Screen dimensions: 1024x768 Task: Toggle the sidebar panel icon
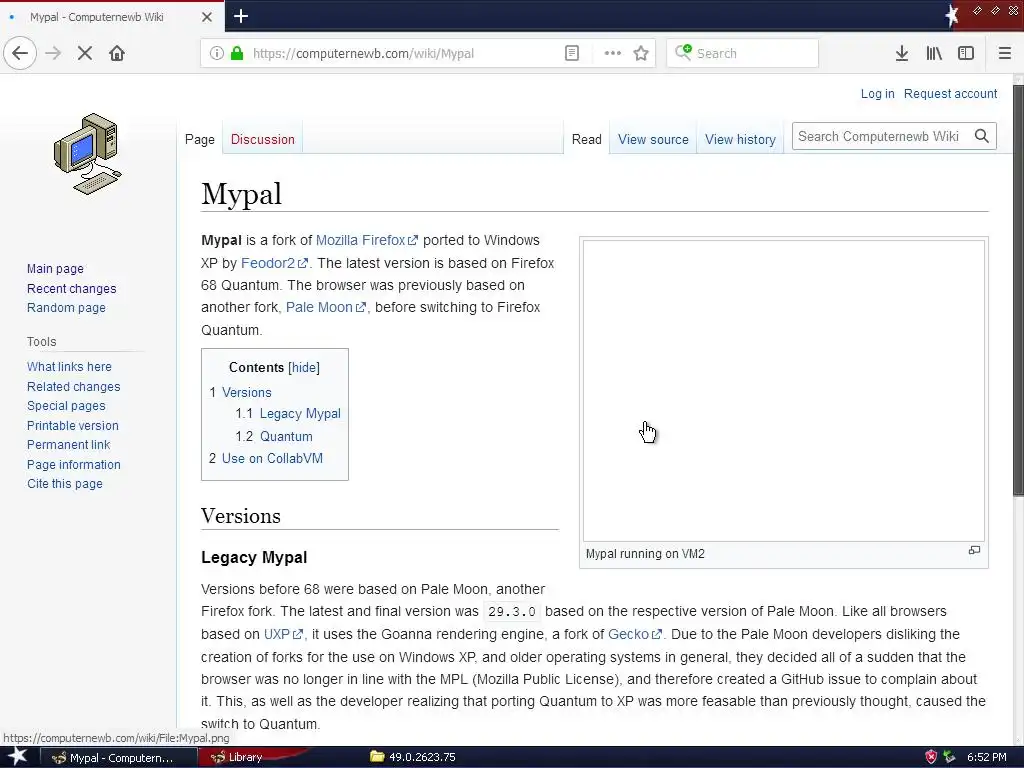pos(966,54)
